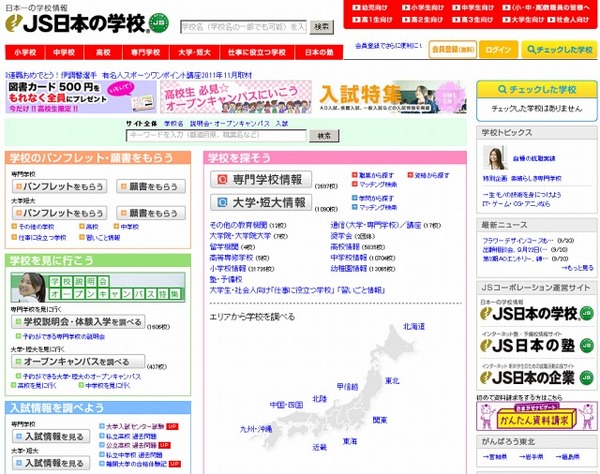
Task: Click the woman photo in 学校トピックス
Action: (495, 158)
